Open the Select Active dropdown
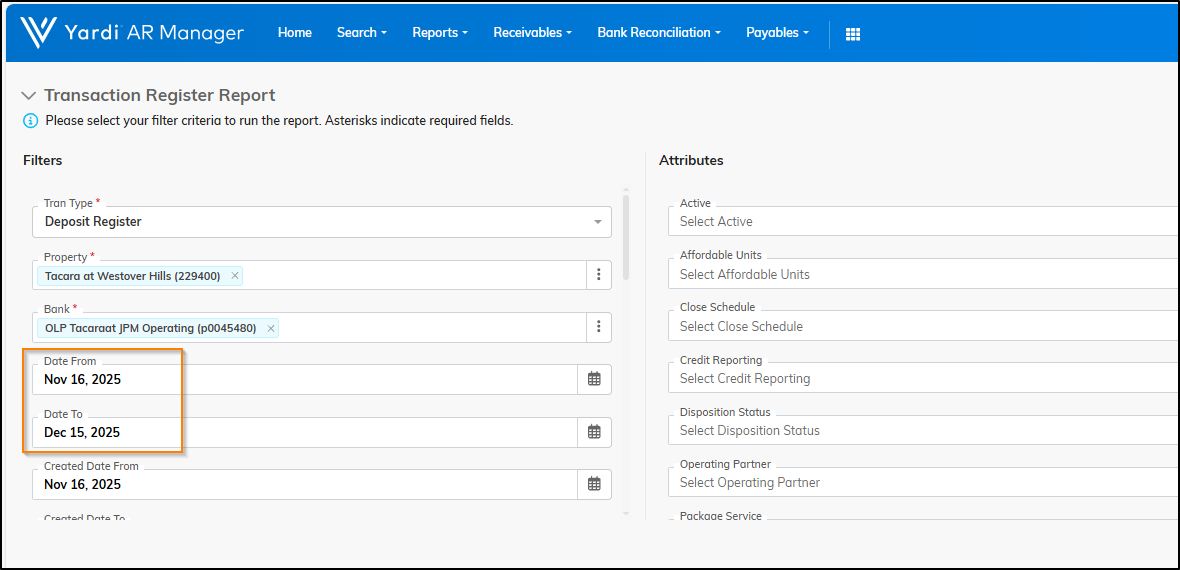This screenshot has height=570, width=1180. pos(920,221)
